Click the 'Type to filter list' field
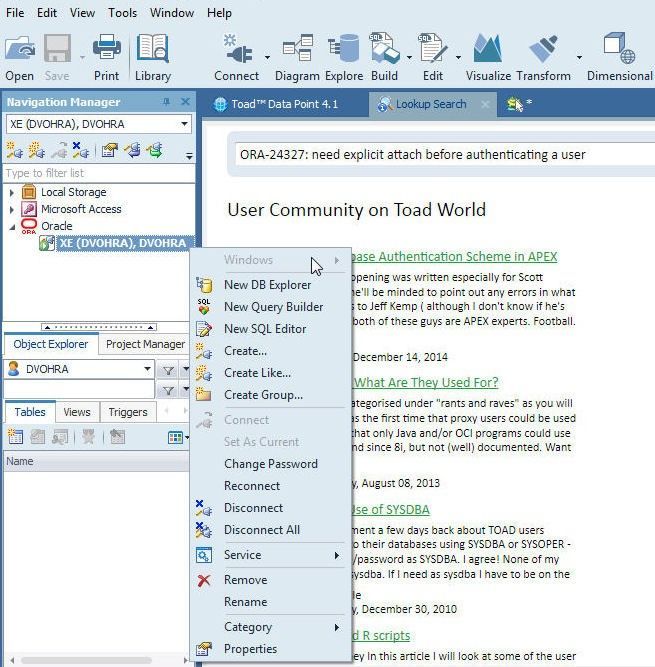Image resolution: width=655 pixels, height=667 pixels. pyautogui.click(x=99, y=173)
